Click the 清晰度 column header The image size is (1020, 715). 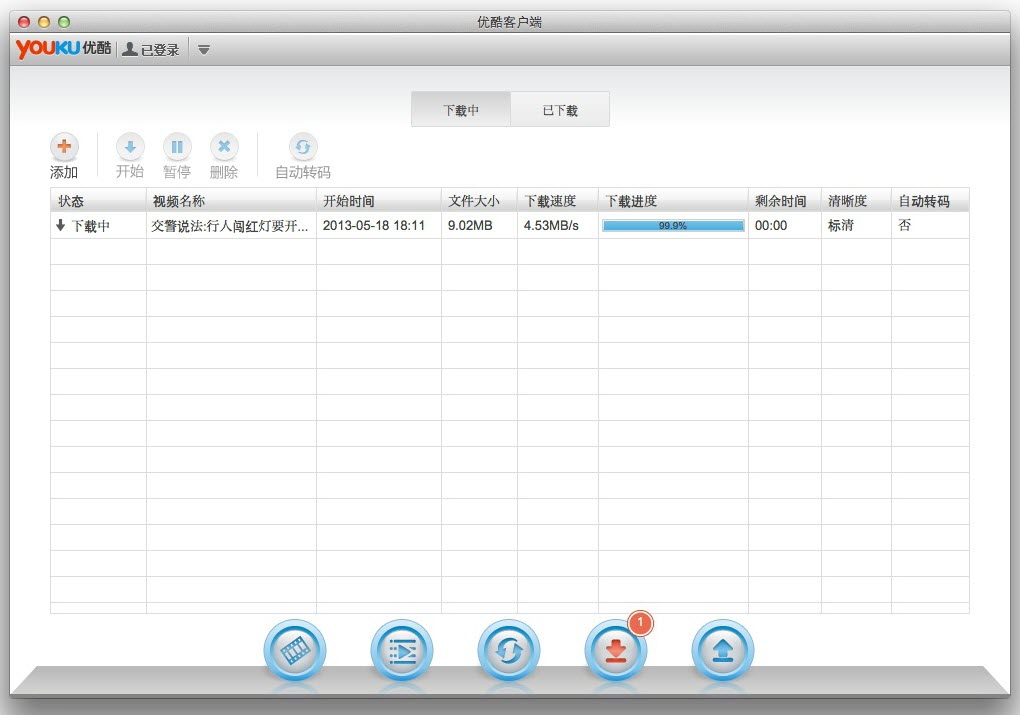(856, 201)
